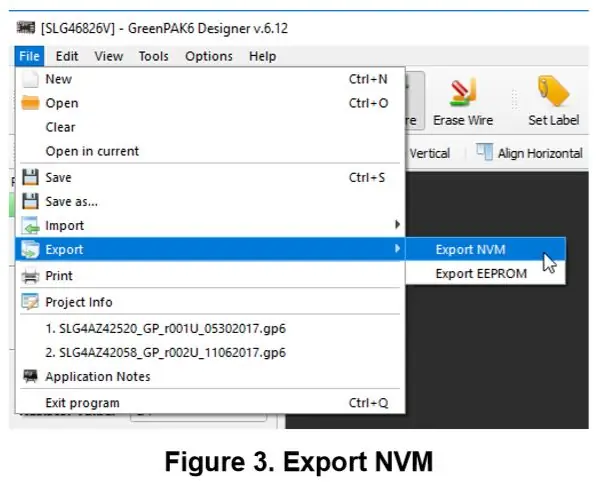
Task: Open Application Notes
Action: click(210, 376)
